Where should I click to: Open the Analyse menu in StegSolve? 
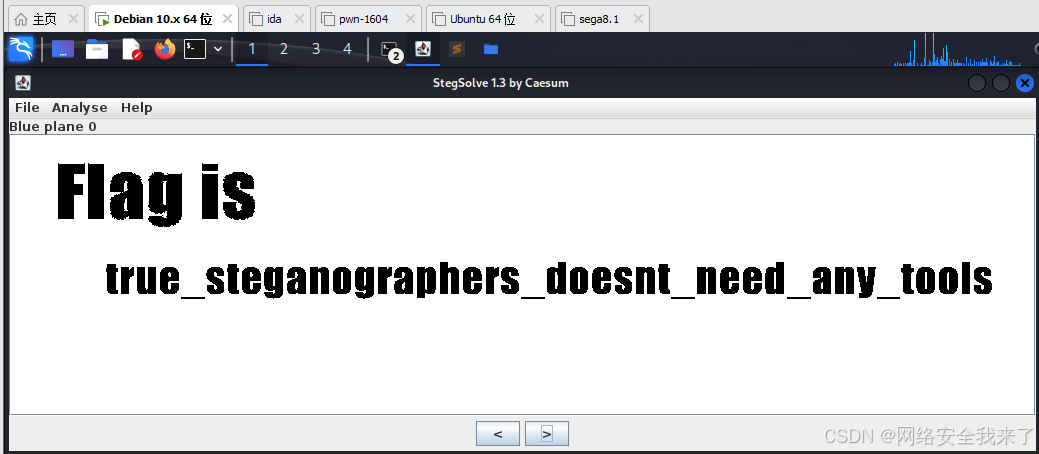[80, 107]
